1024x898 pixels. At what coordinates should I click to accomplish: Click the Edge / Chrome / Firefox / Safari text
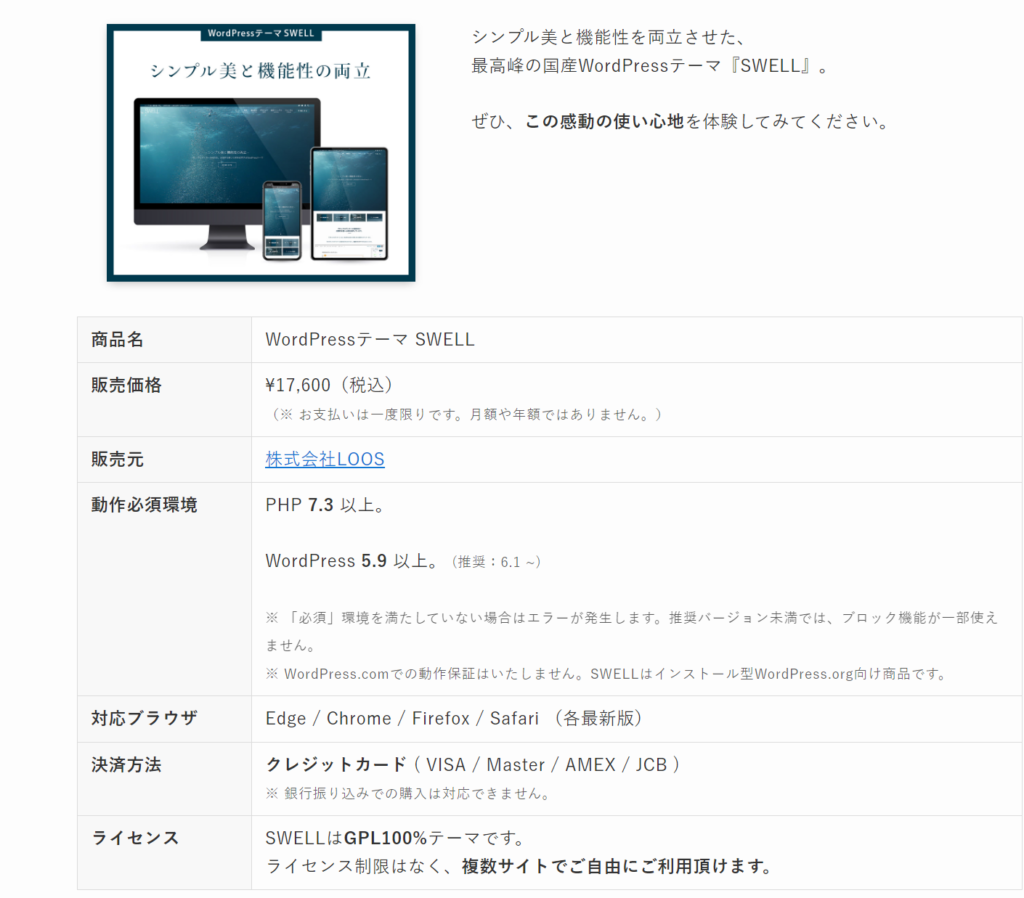455,718
